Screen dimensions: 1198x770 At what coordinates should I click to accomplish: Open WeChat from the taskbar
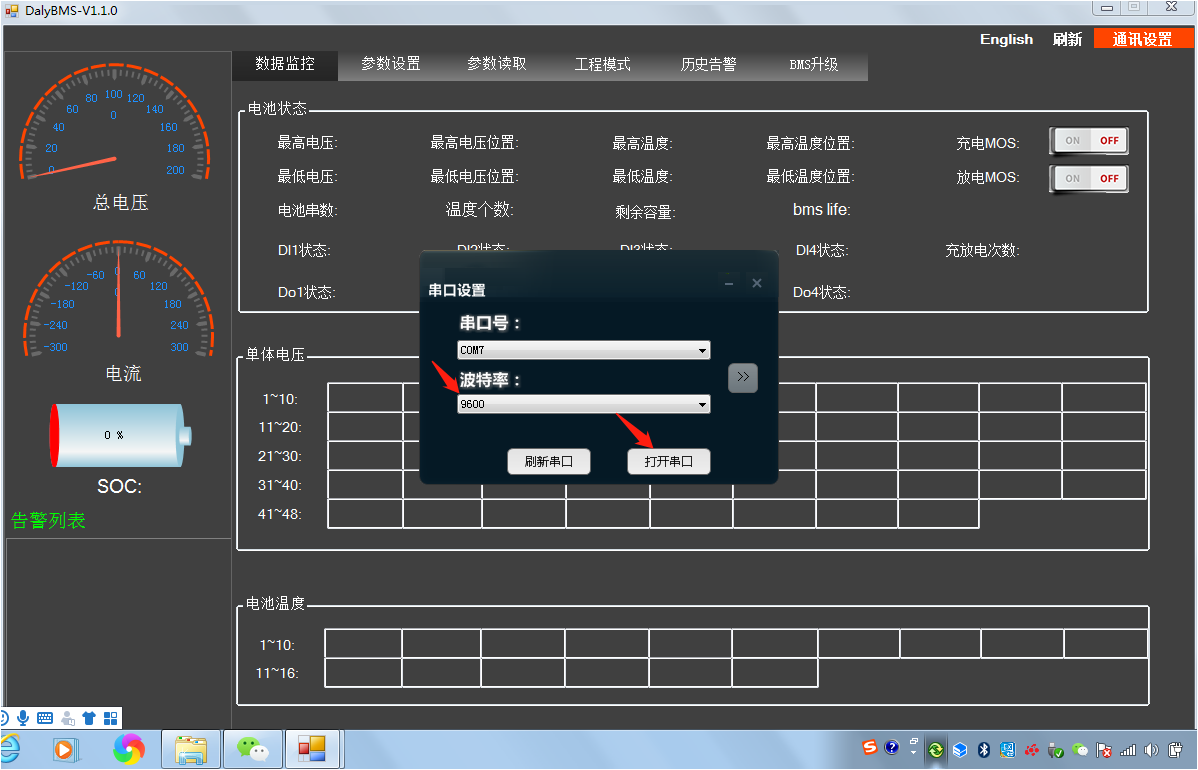253,749
